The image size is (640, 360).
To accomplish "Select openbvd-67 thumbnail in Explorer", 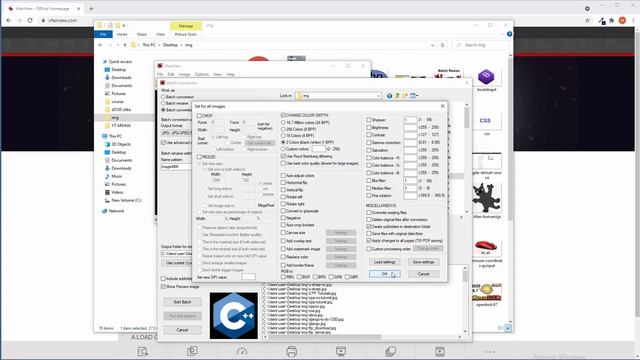I will 486,292.
